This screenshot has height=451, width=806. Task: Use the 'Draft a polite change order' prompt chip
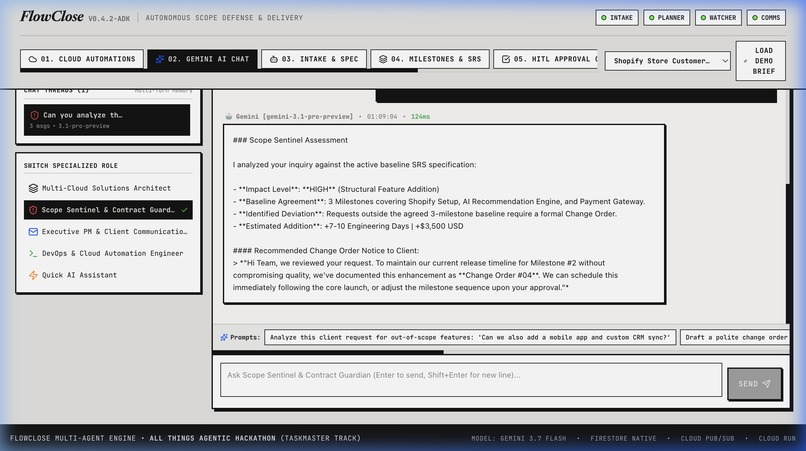pyautogui.click(x=735, y=337)
